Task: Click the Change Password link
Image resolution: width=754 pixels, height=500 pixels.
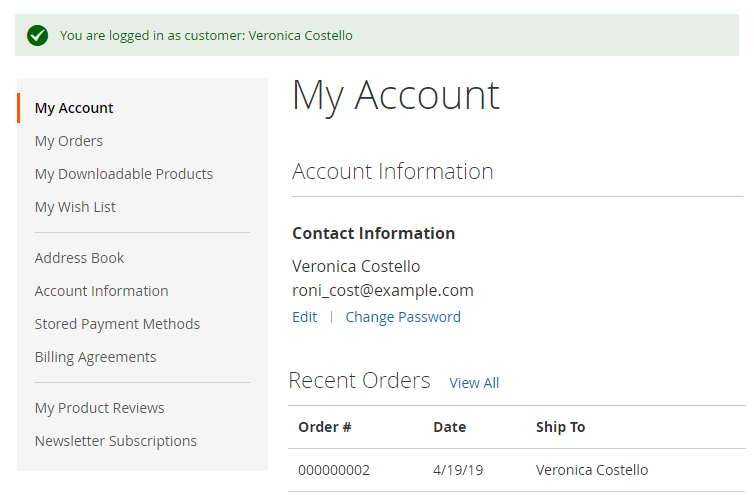Action: (403, 317)
